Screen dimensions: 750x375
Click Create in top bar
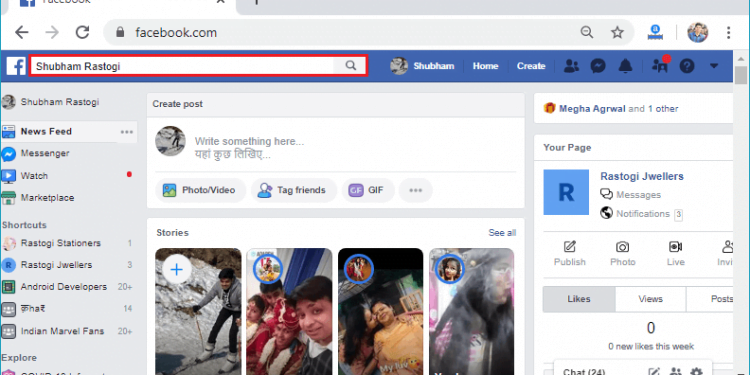531,66
